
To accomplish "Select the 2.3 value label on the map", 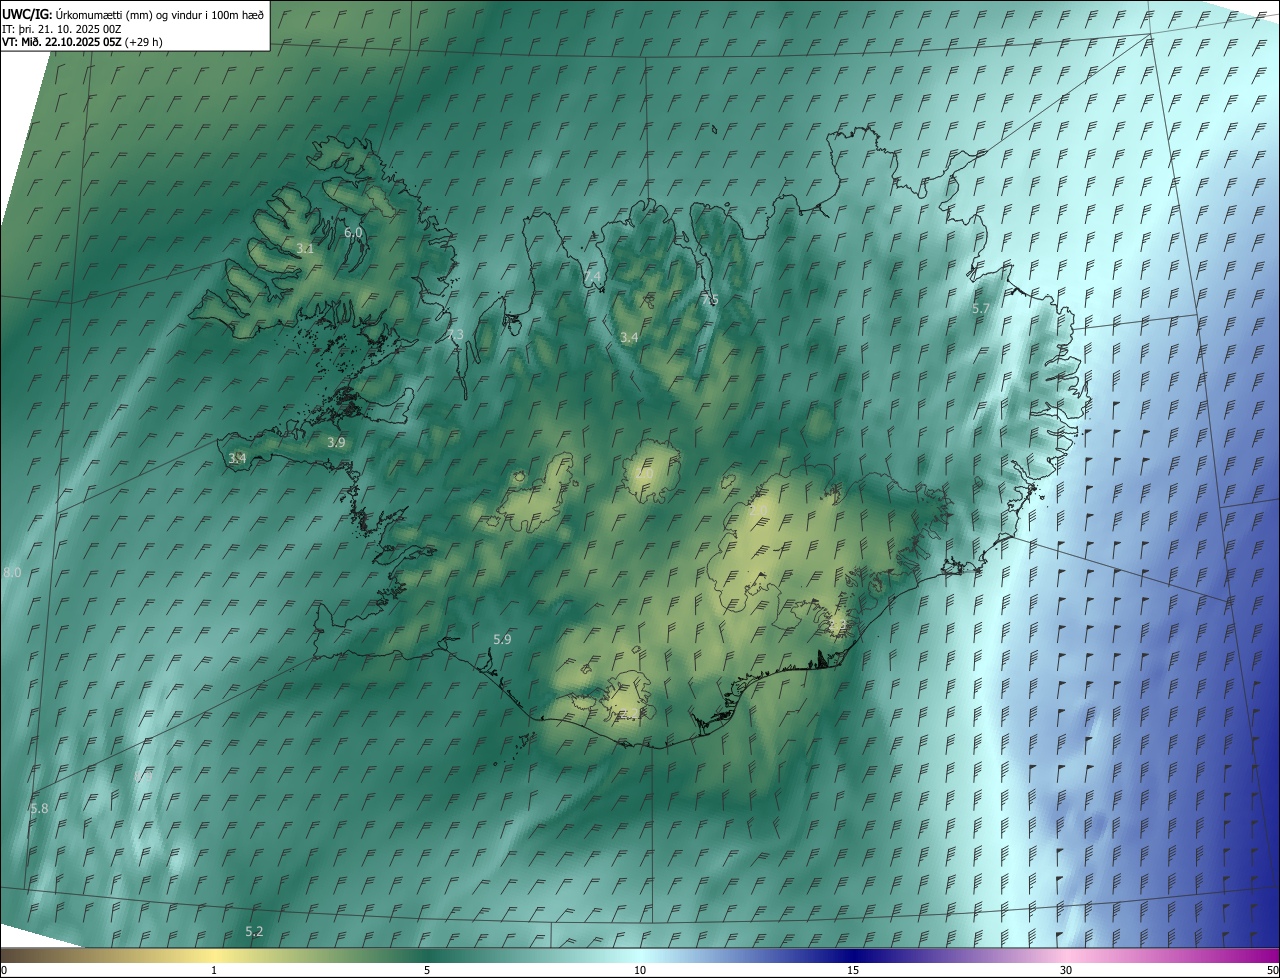I will point(838,626).
